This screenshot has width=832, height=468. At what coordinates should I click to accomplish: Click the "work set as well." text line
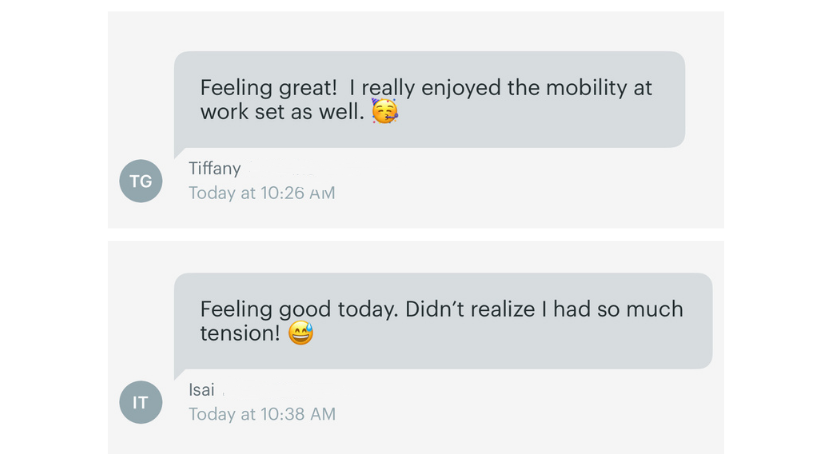click(x=282, y=111)
